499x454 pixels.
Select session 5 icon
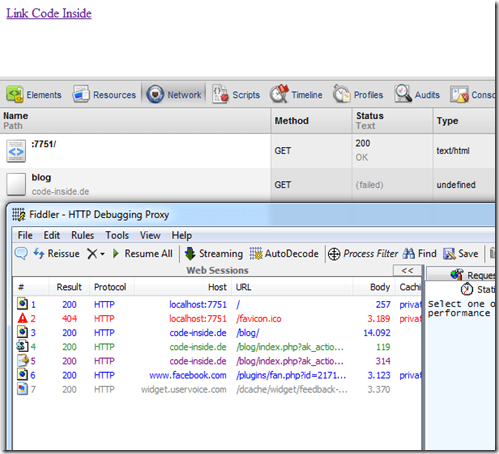(x=23, y=360)
